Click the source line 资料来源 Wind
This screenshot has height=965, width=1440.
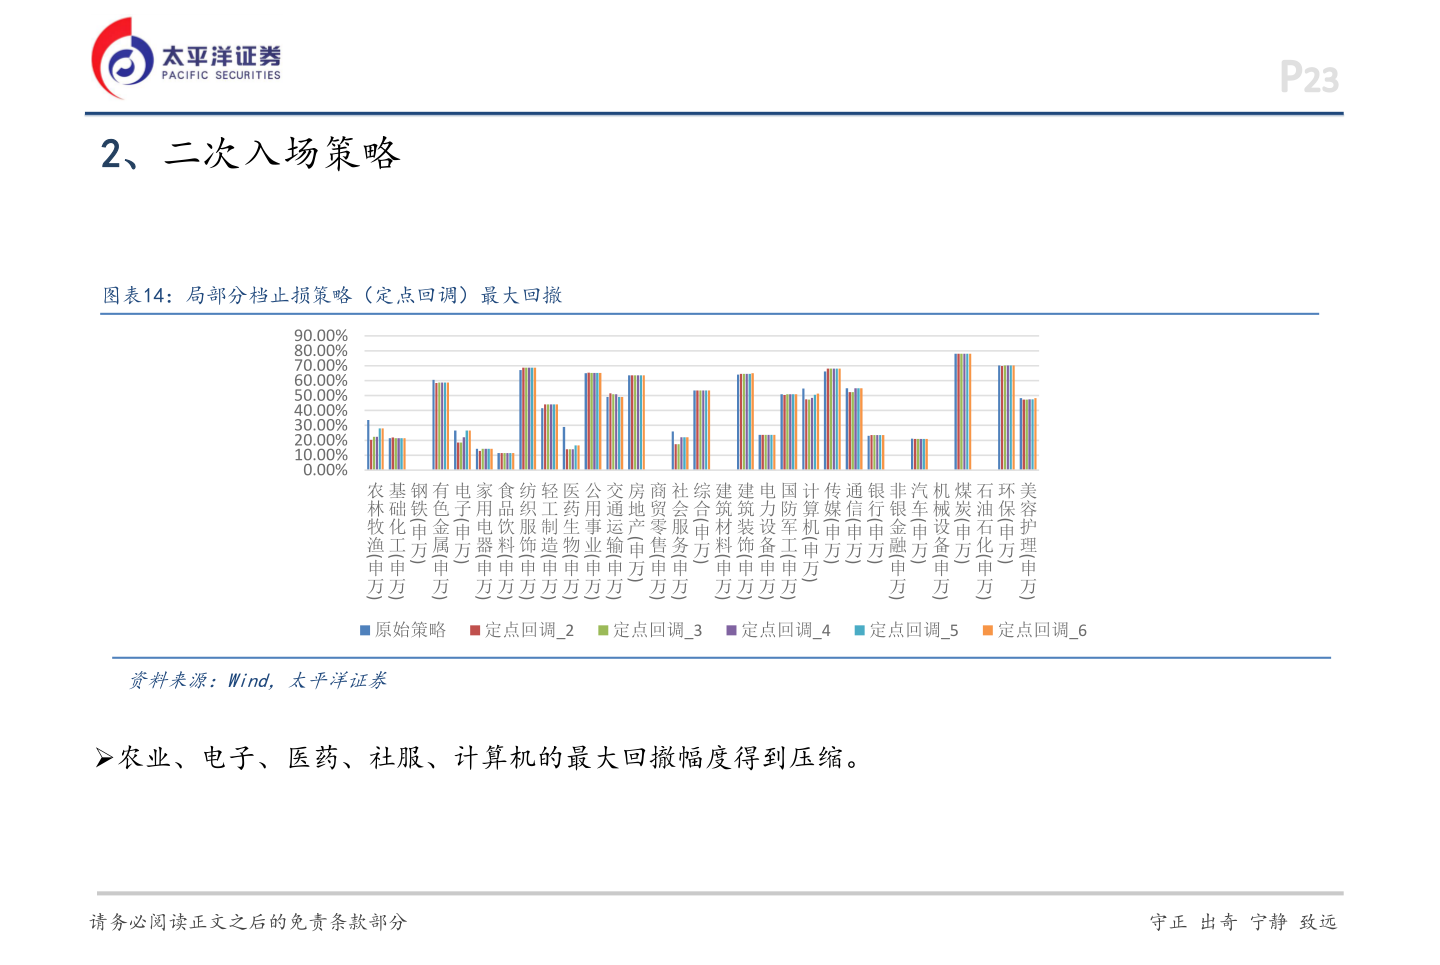coord(257,680)
